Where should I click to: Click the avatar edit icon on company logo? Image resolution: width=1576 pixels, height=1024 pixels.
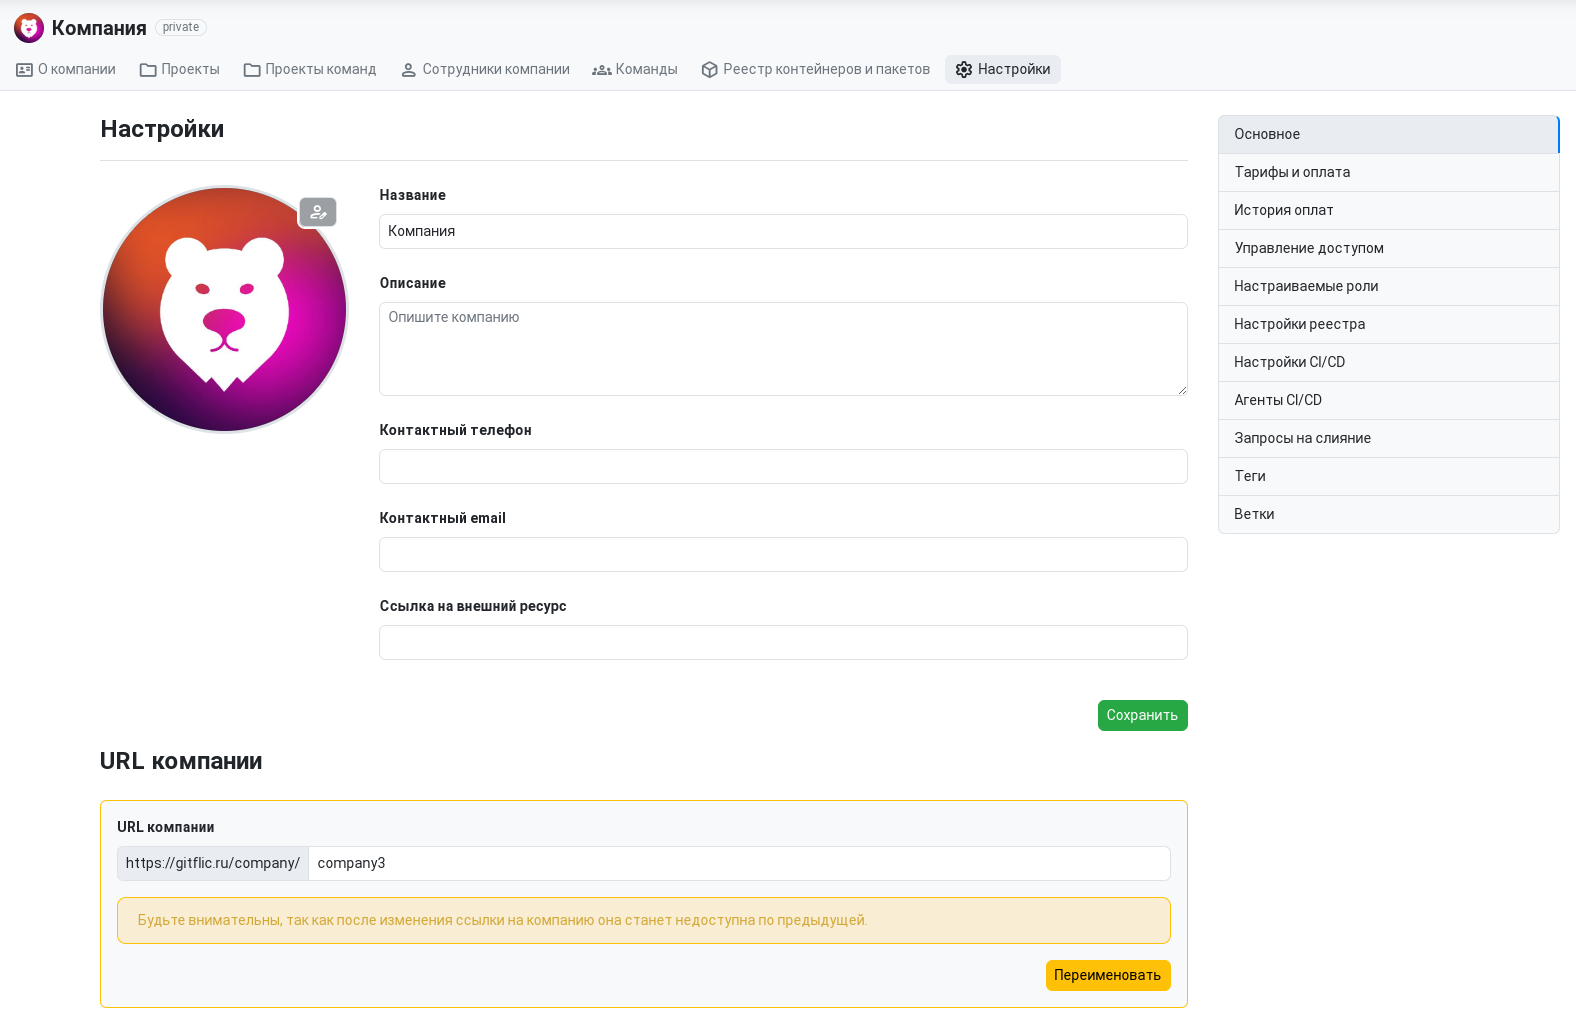click(318, 212)
